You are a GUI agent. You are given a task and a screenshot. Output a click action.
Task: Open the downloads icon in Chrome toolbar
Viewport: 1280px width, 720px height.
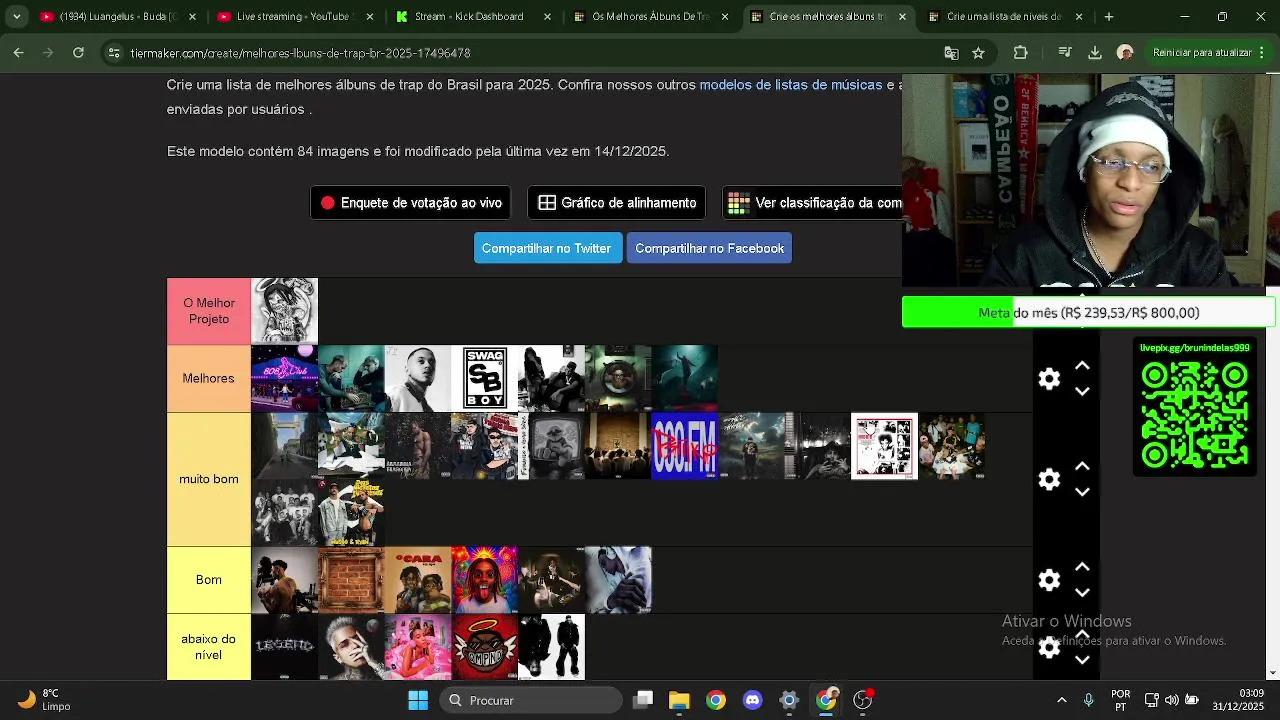pyautogui.click(x=1095, y=53)
